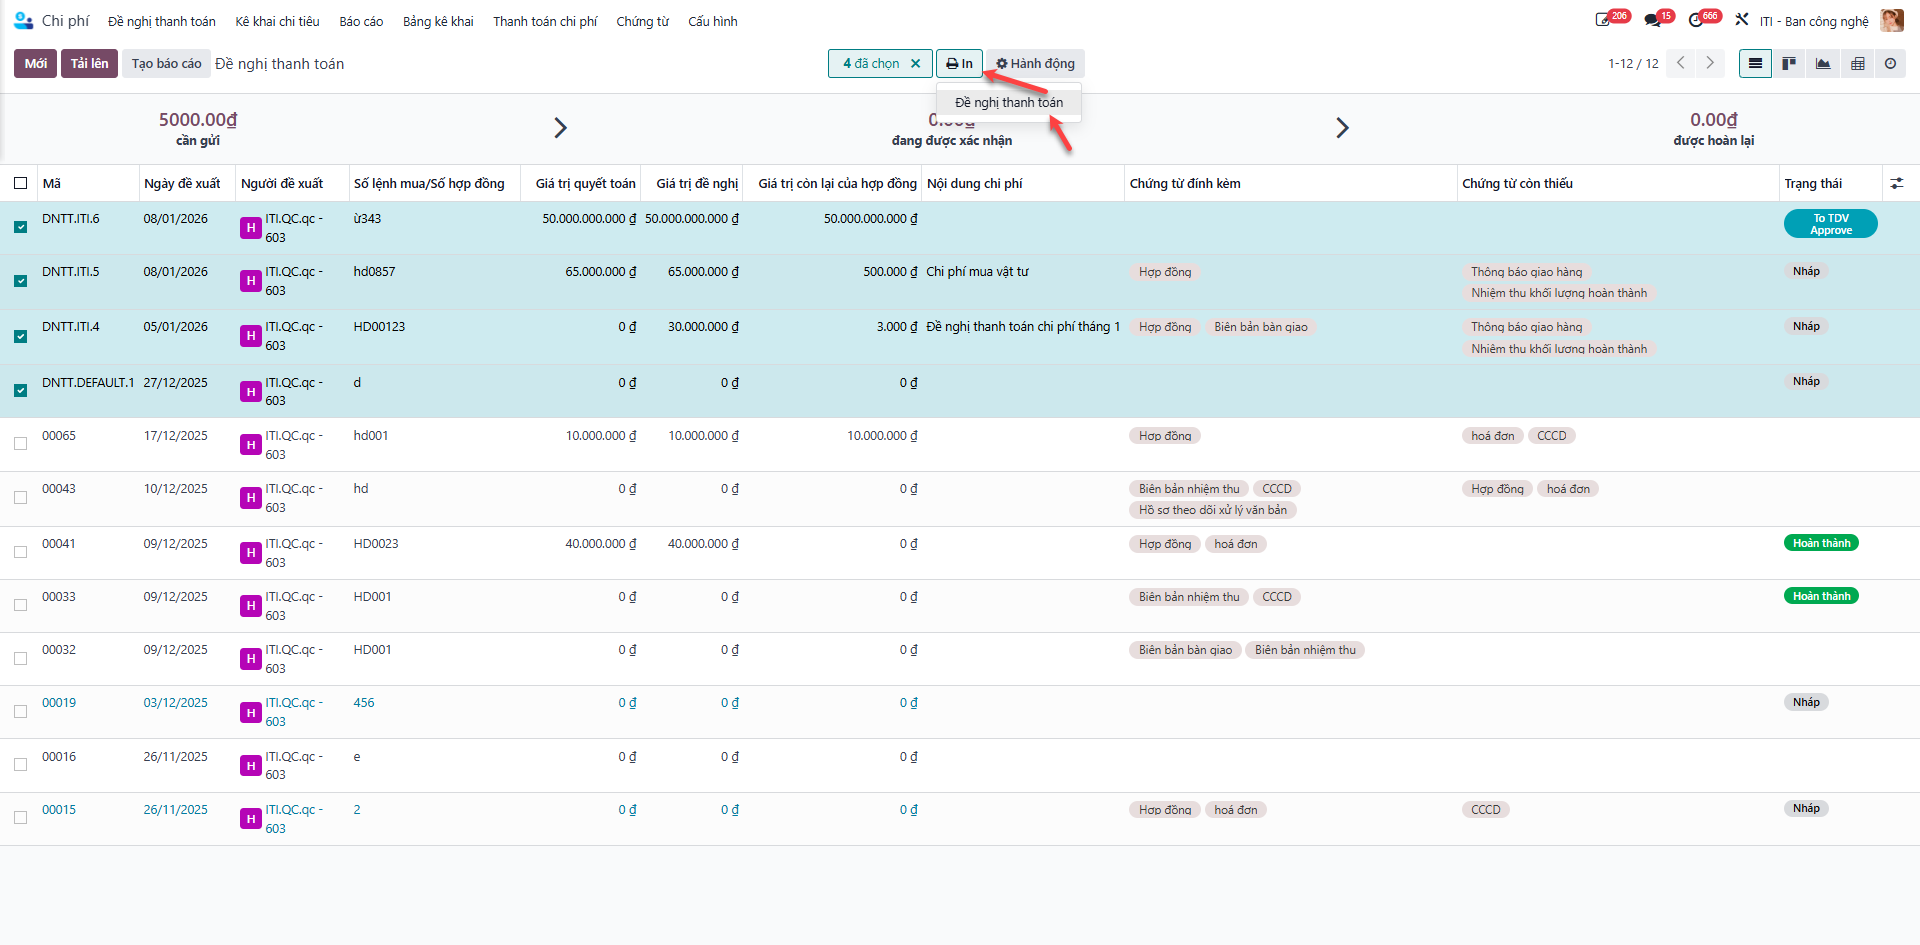This screenshot has height=945, width=1920.
Task: Switch to Kanban view icon
Action: pos(1789,64)
